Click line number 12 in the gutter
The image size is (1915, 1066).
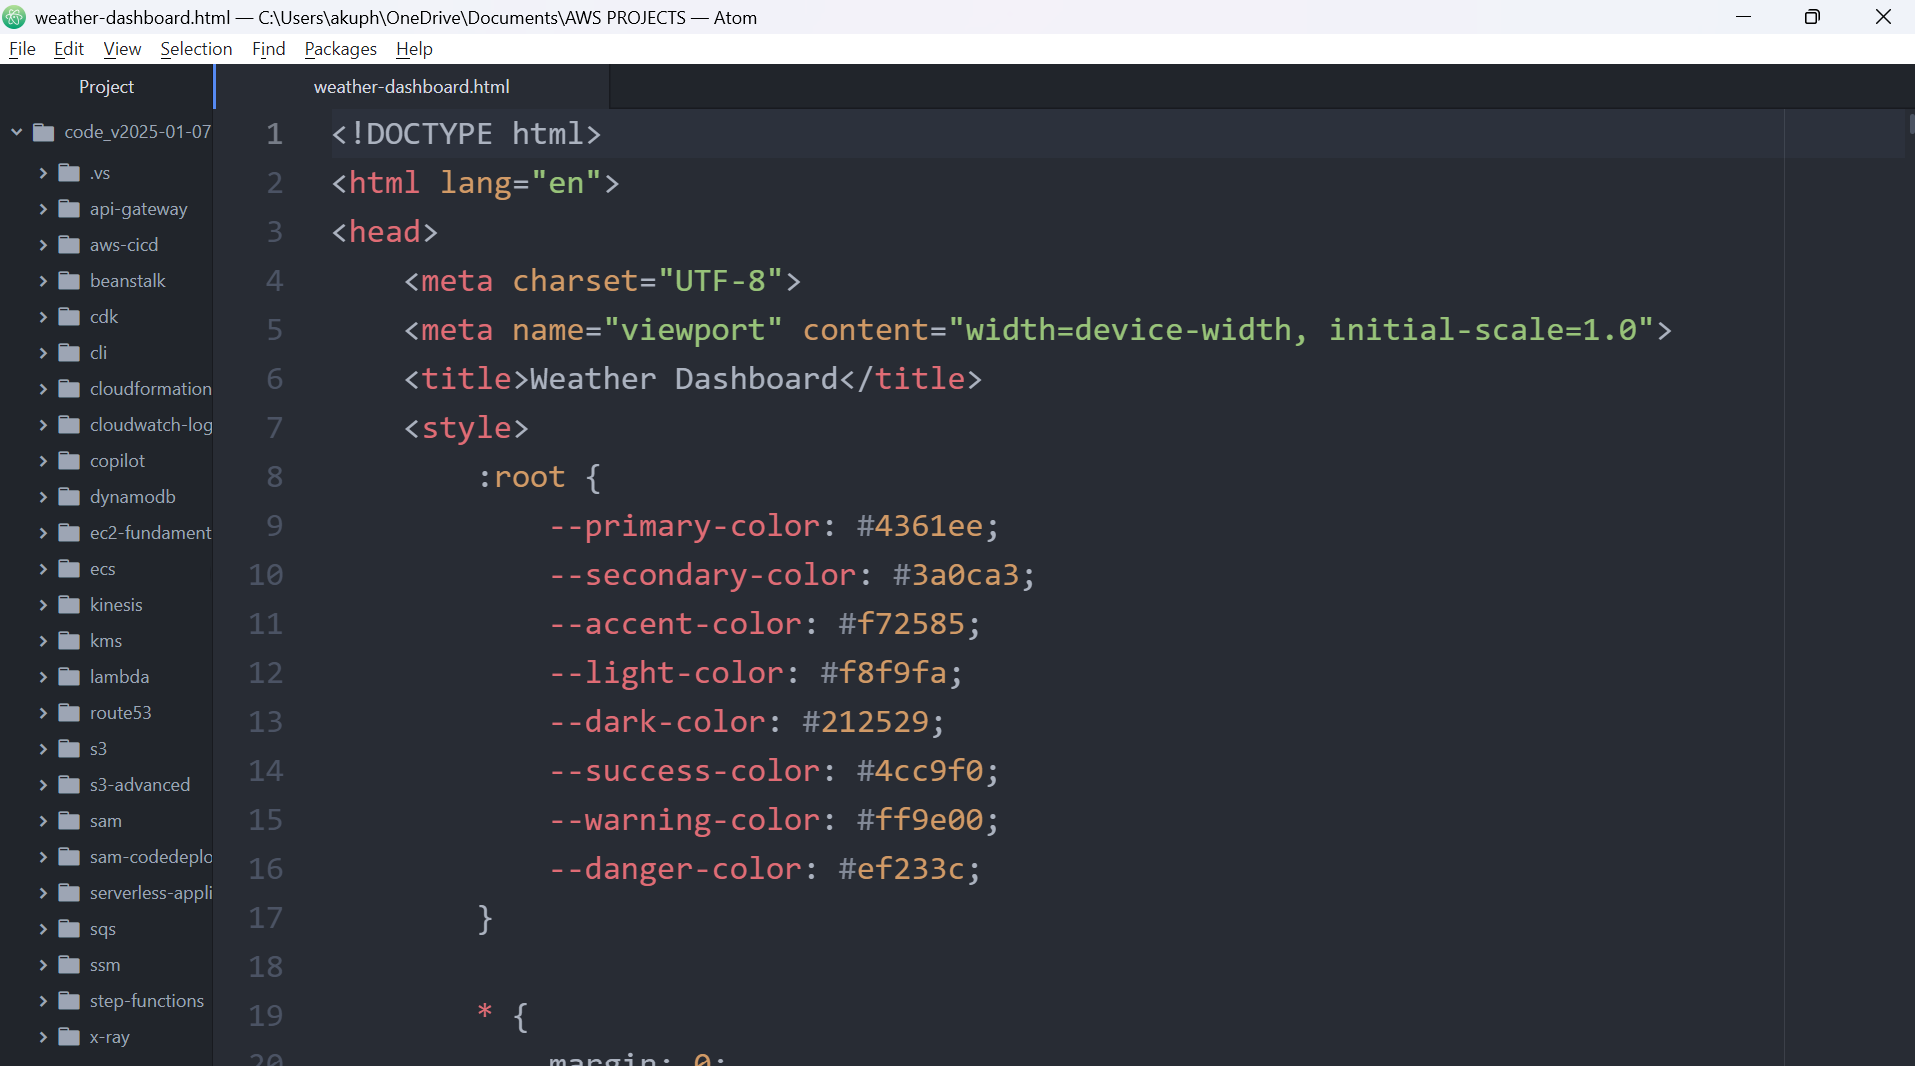click(266, 673)
